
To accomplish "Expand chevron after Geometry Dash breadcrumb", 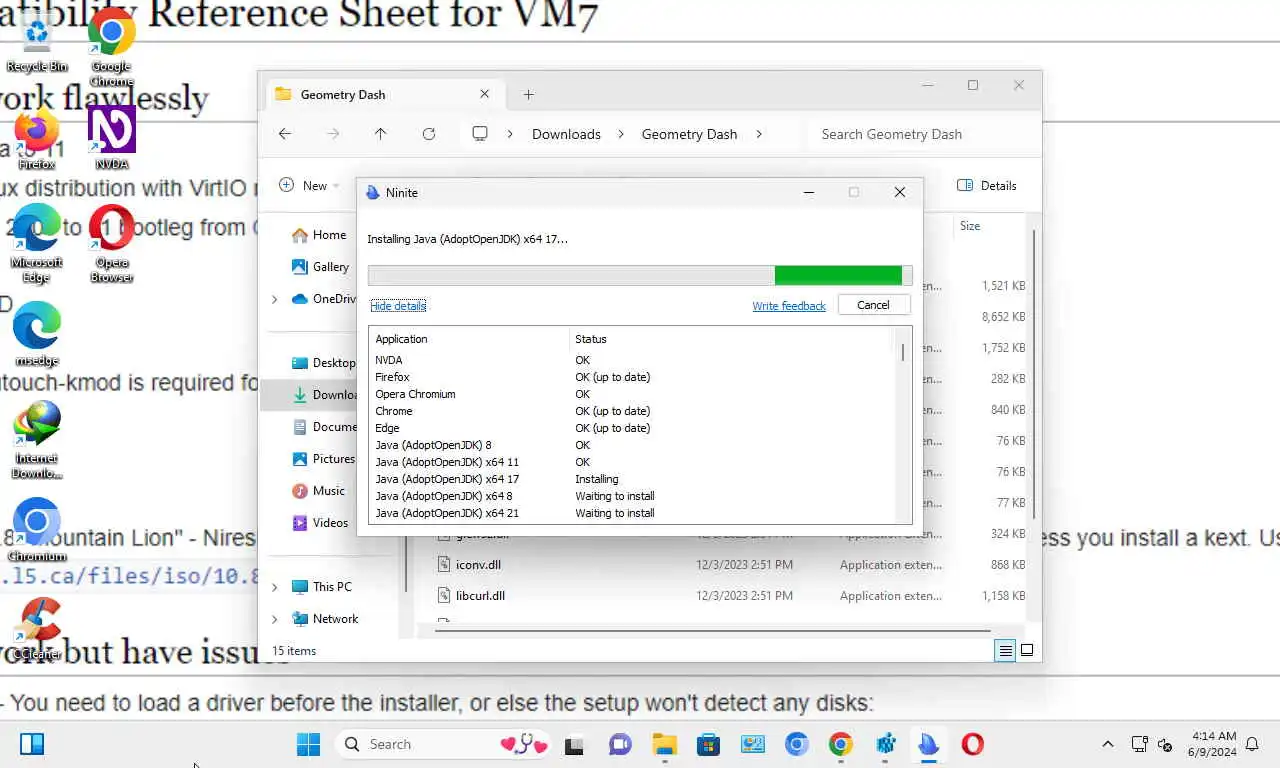I will click(759, 134).
